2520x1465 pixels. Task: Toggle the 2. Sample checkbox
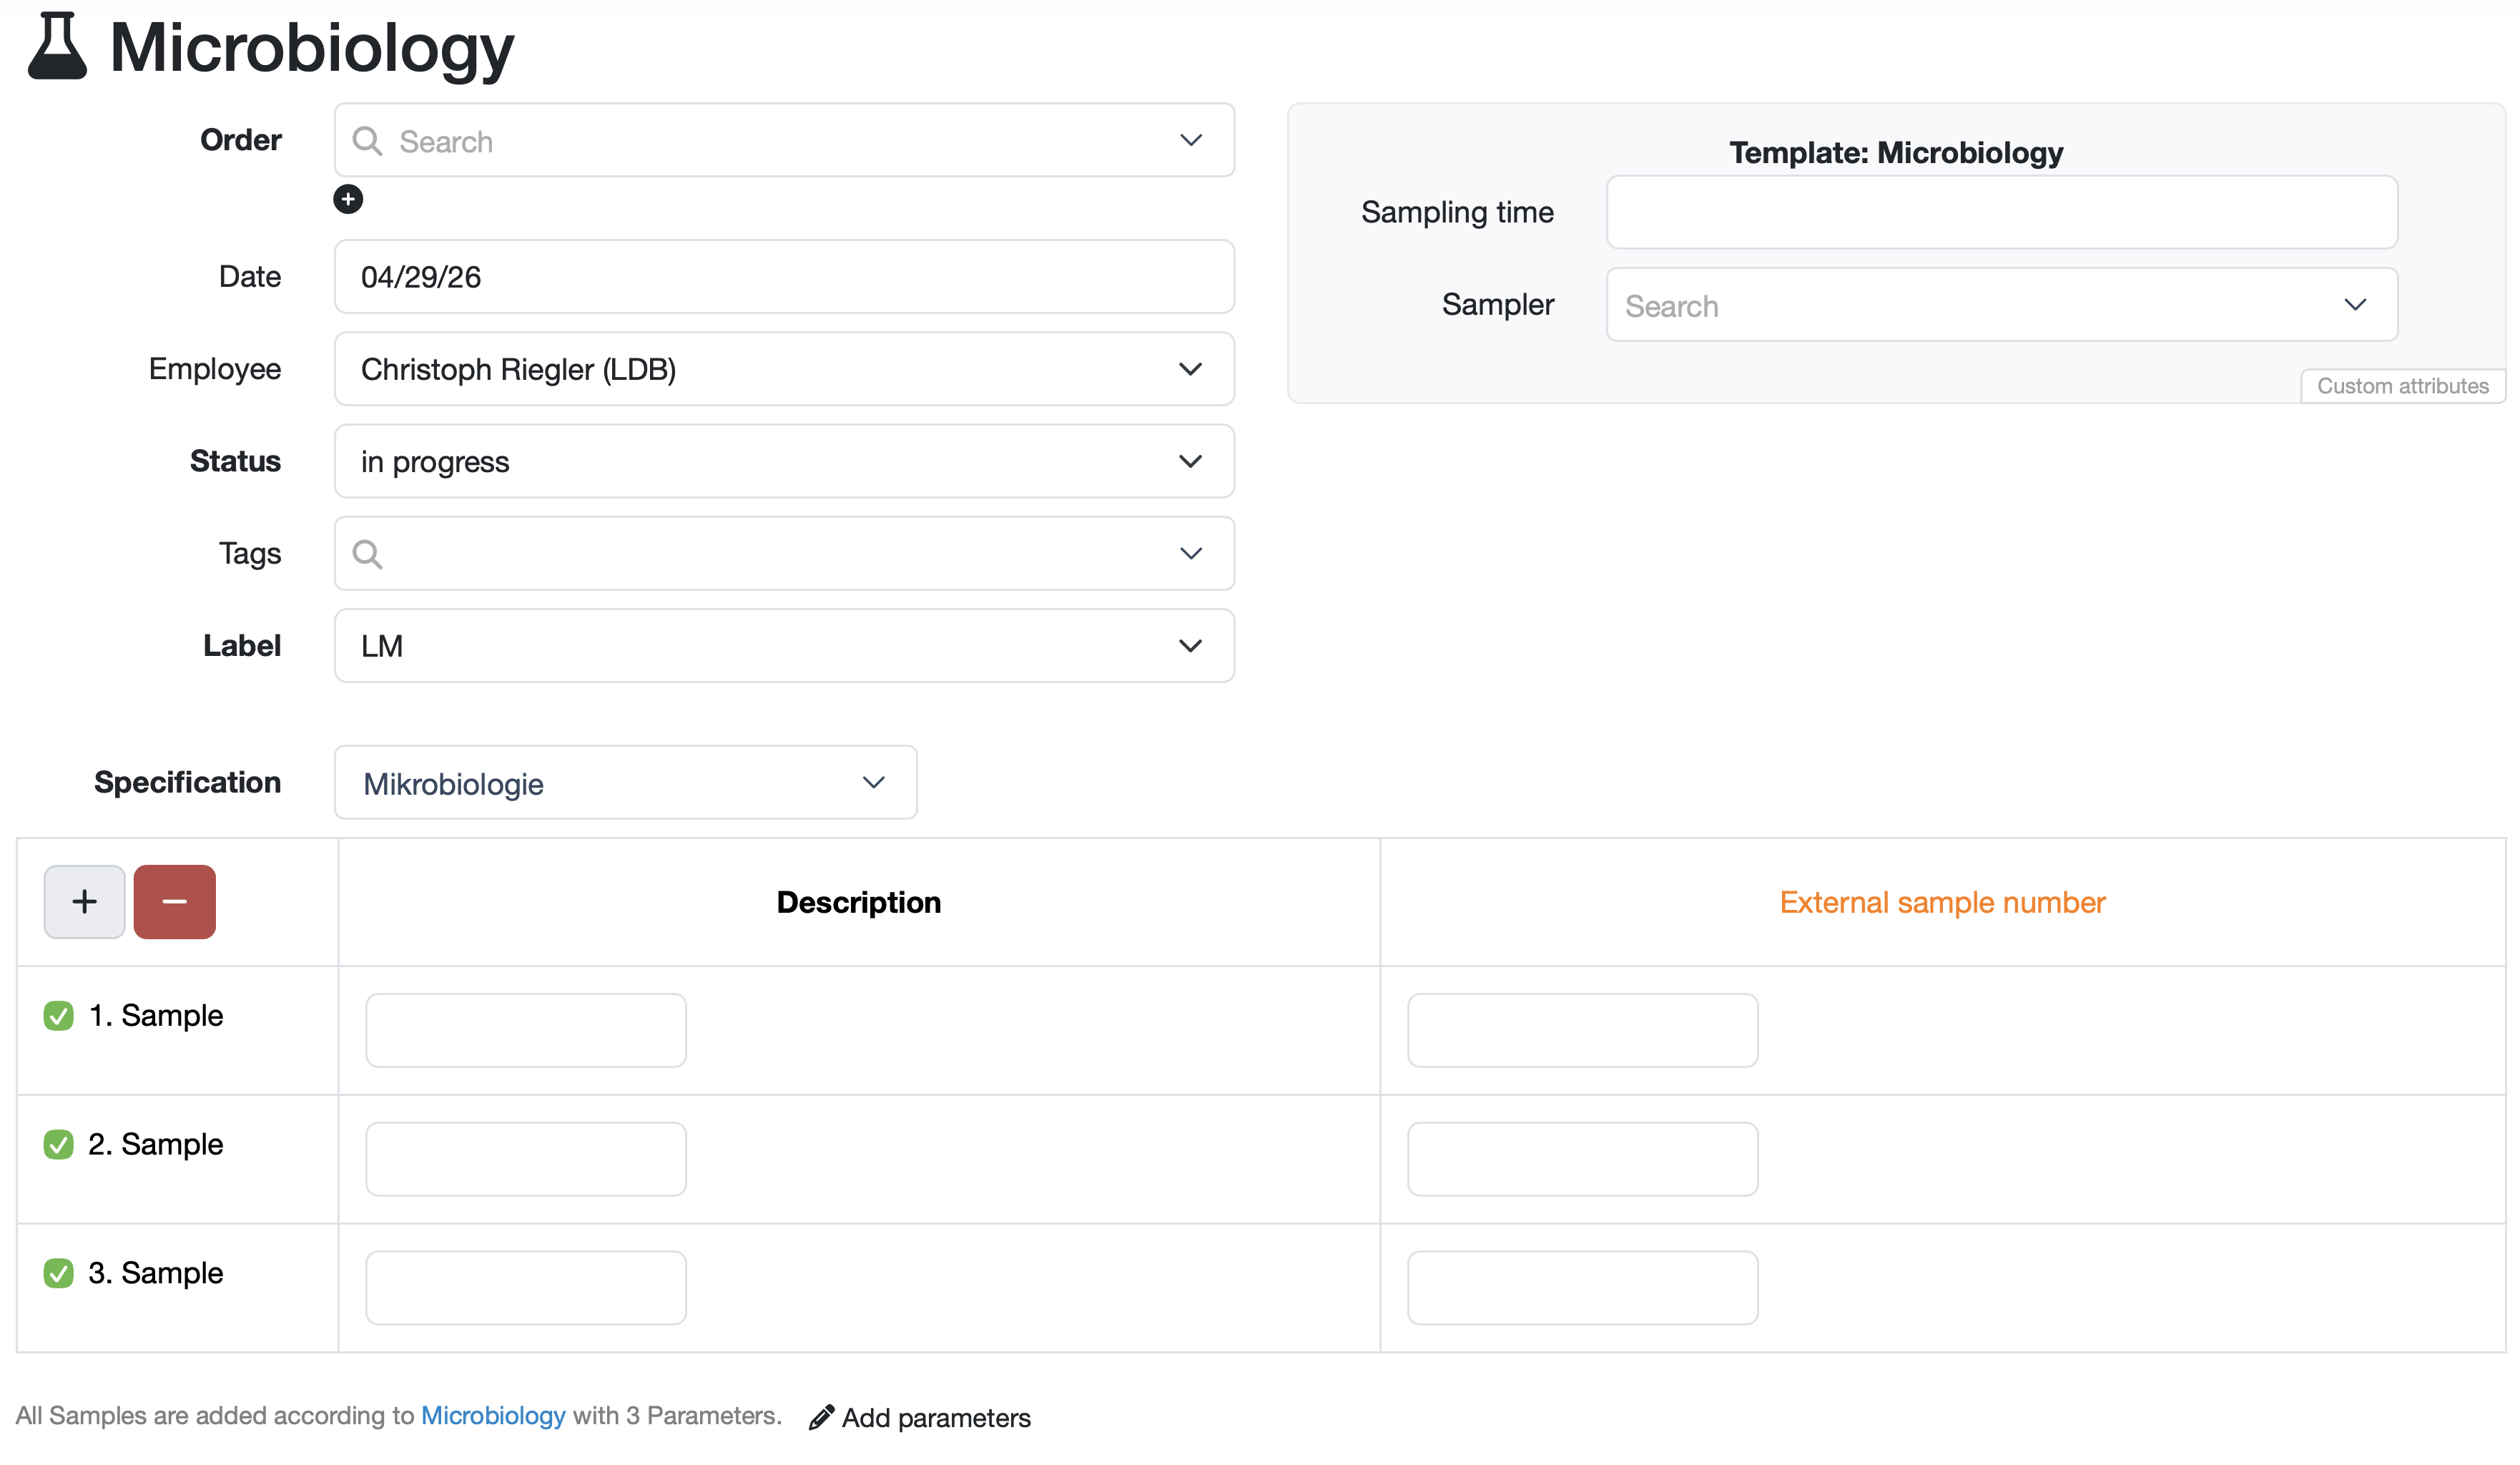click(x=59, y=1145)
